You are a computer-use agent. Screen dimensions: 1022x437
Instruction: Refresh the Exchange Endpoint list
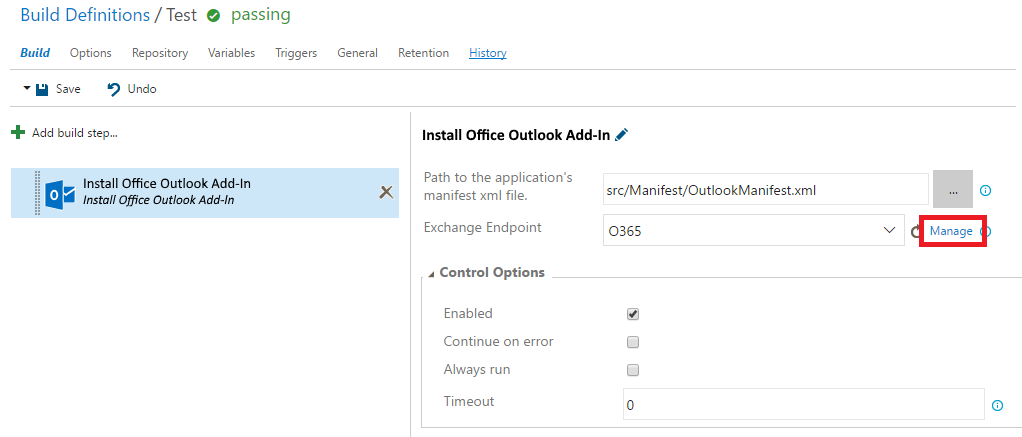click(915, 231)
